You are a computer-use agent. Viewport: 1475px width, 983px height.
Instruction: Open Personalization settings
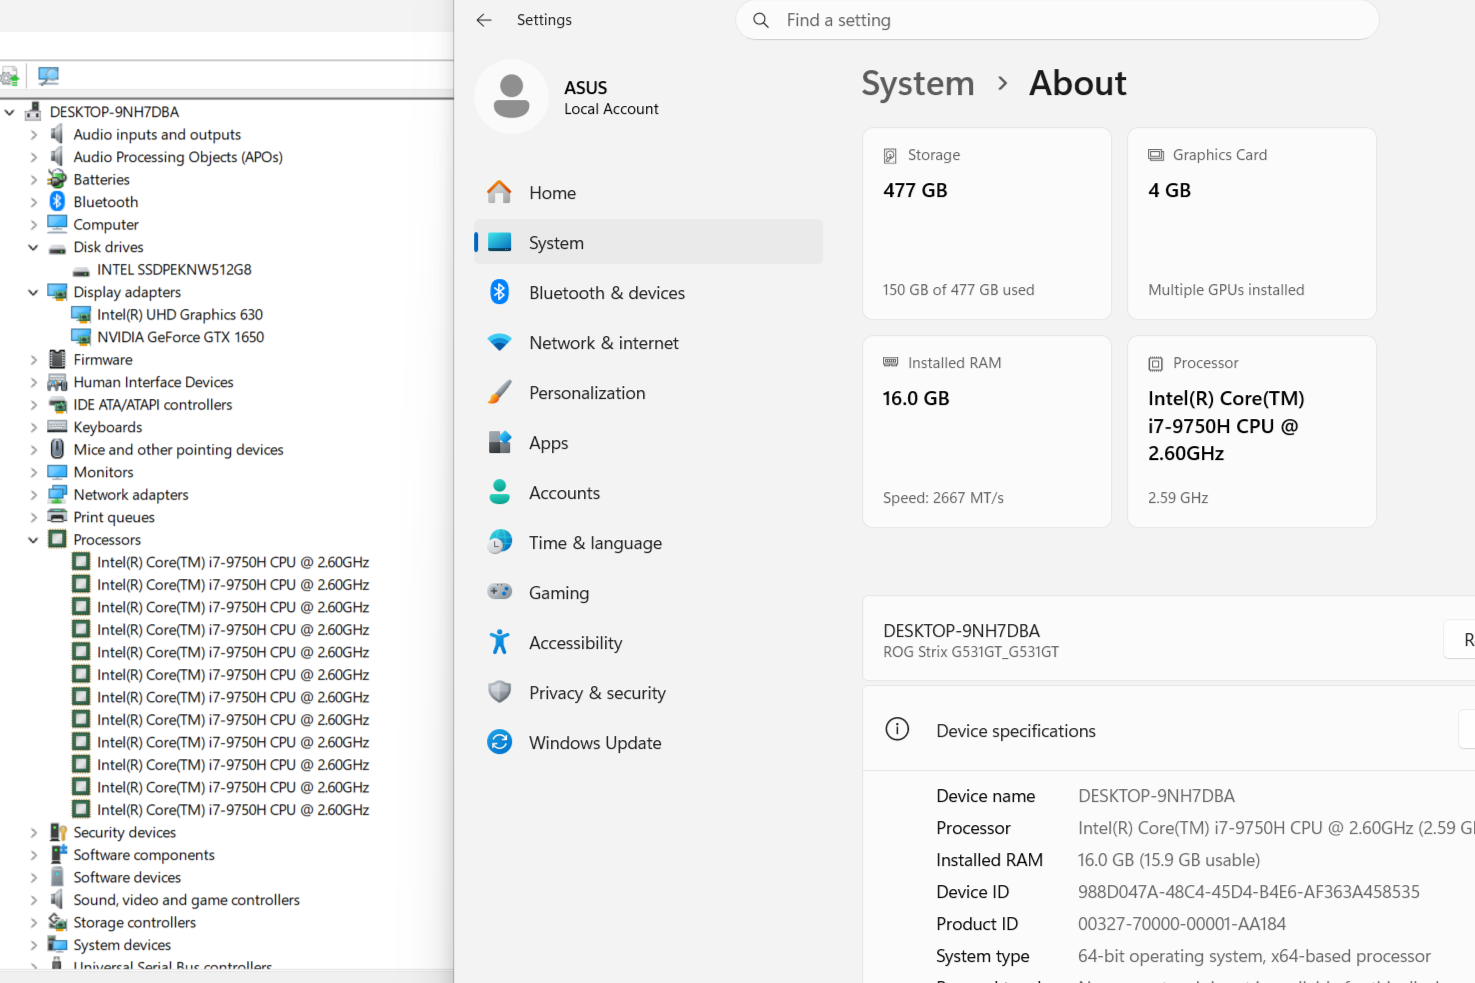click(x=648, y=392)
